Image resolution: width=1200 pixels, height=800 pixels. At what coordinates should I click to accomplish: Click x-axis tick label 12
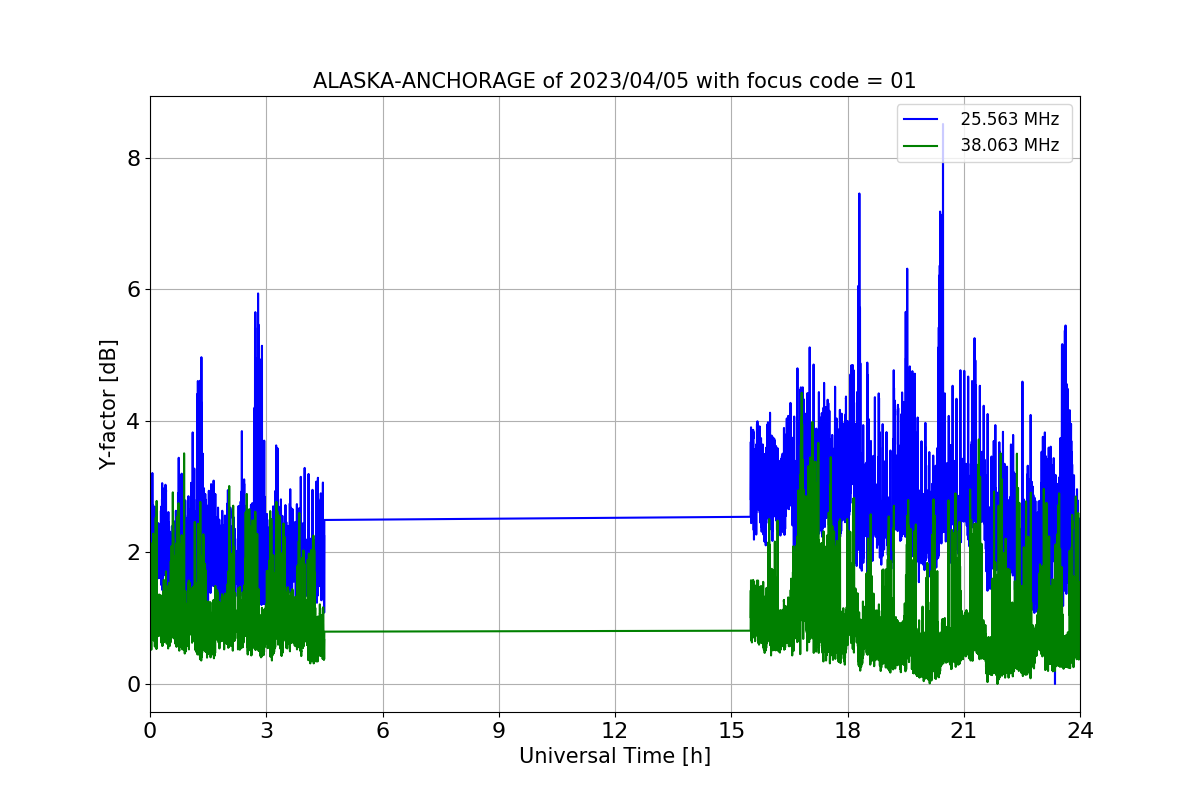615,730
